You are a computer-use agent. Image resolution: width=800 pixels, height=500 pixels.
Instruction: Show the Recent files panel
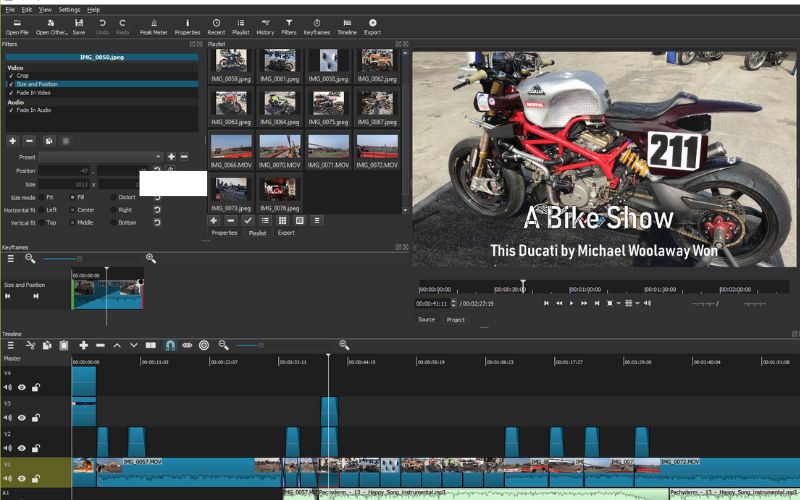coord(216,27)
